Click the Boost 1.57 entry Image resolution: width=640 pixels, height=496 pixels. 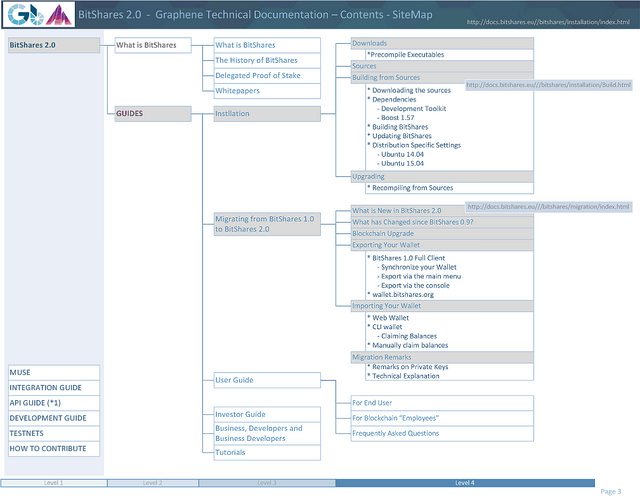[398, 118]
